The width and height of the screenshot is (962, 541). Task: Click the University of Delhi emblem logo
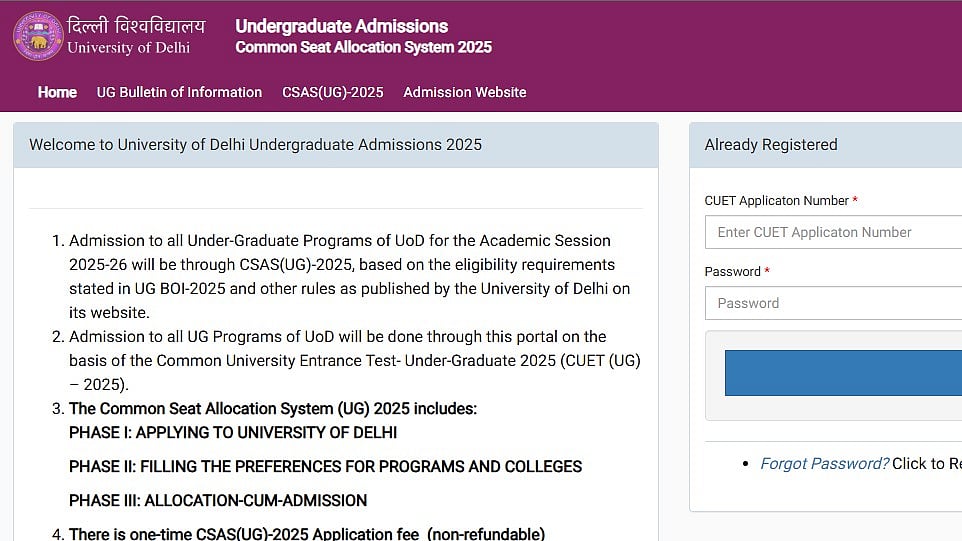tap(38, 36)
